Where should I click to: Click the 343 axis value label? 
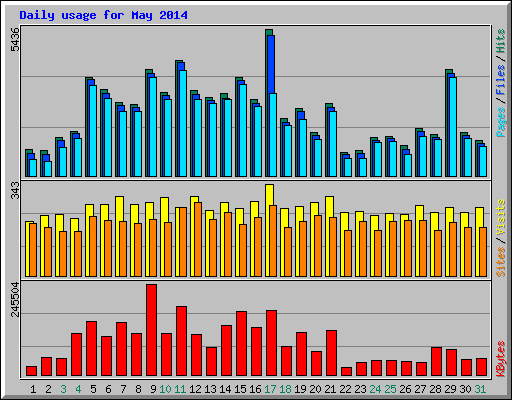point(15,190)
